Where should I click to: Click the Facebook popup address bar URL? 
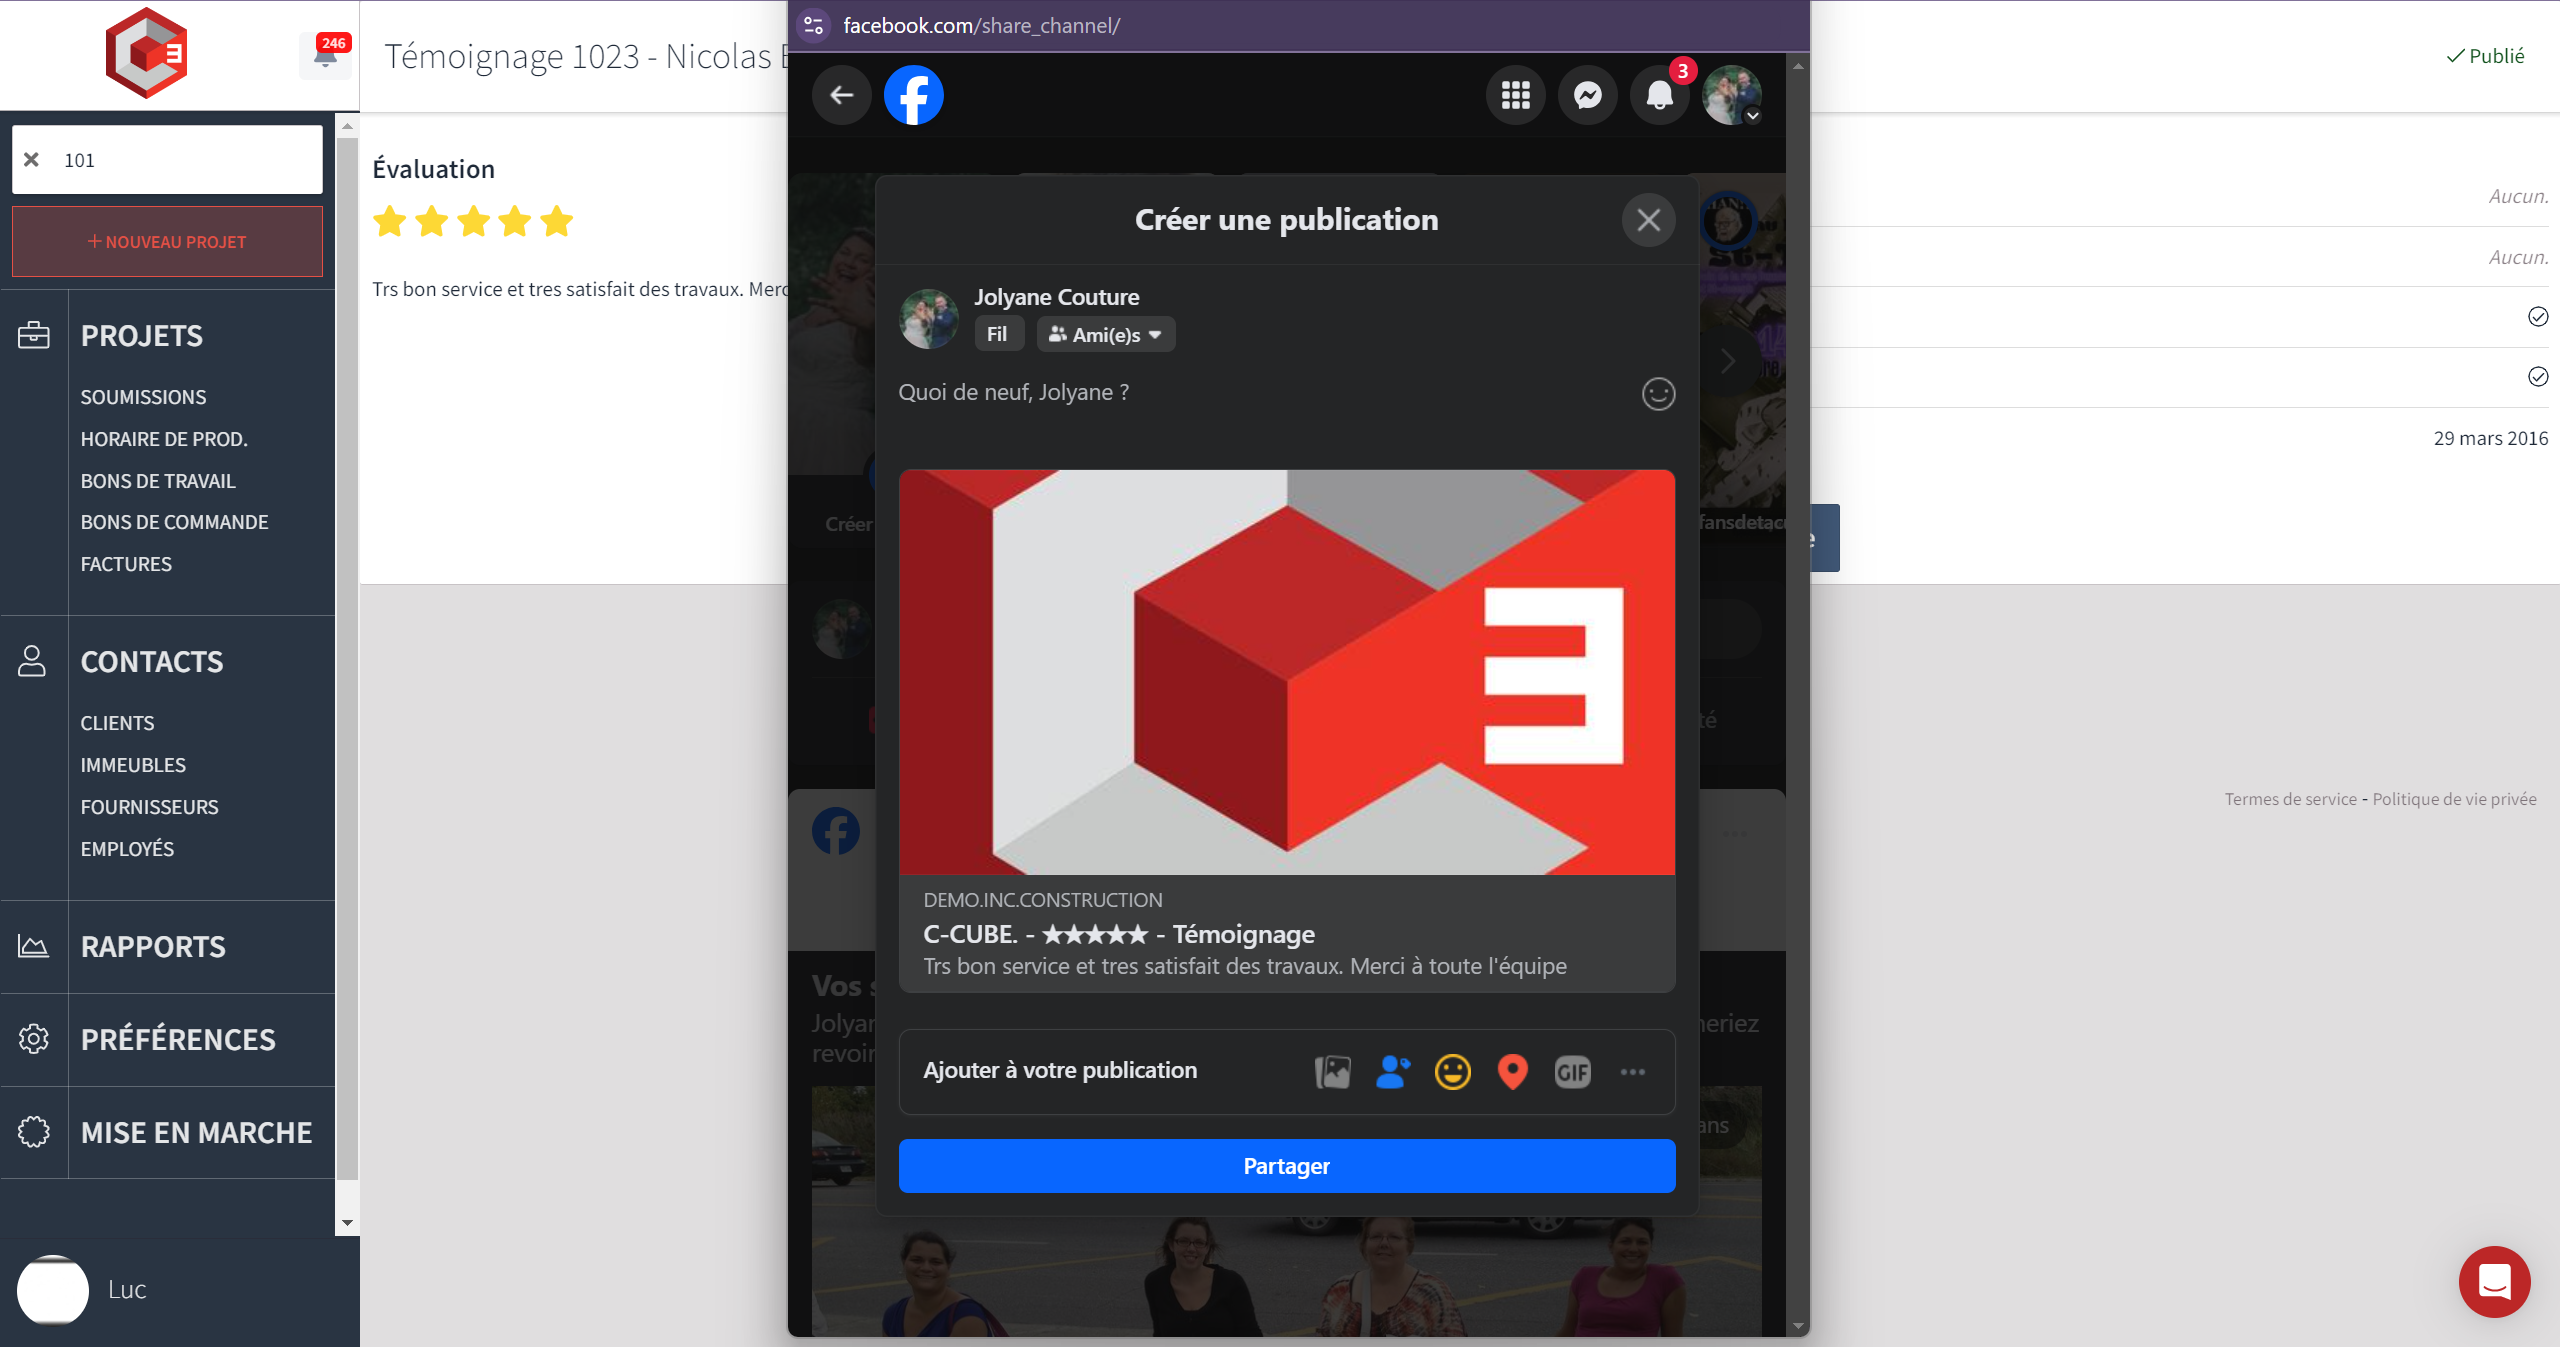981,25
